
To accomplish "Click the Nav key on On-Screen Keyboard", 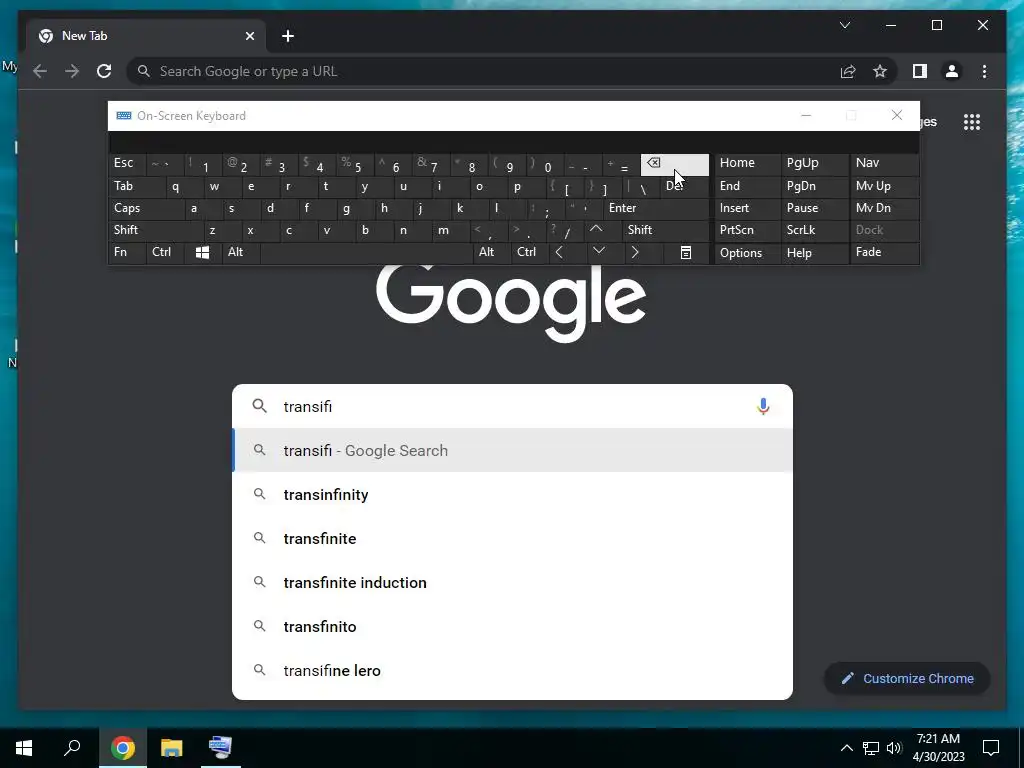I will (884, 163).
